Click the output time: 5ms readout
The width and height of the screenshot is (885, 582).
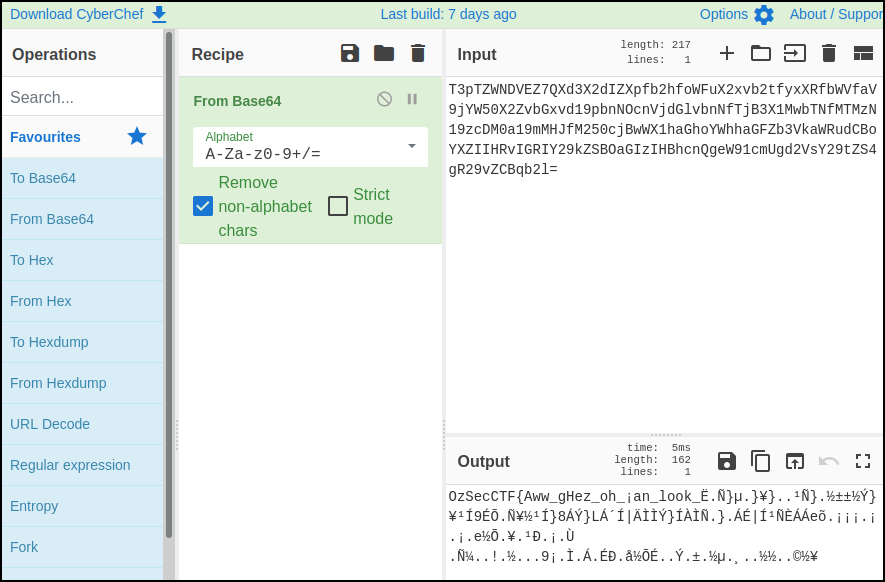[x=659, y=448]
